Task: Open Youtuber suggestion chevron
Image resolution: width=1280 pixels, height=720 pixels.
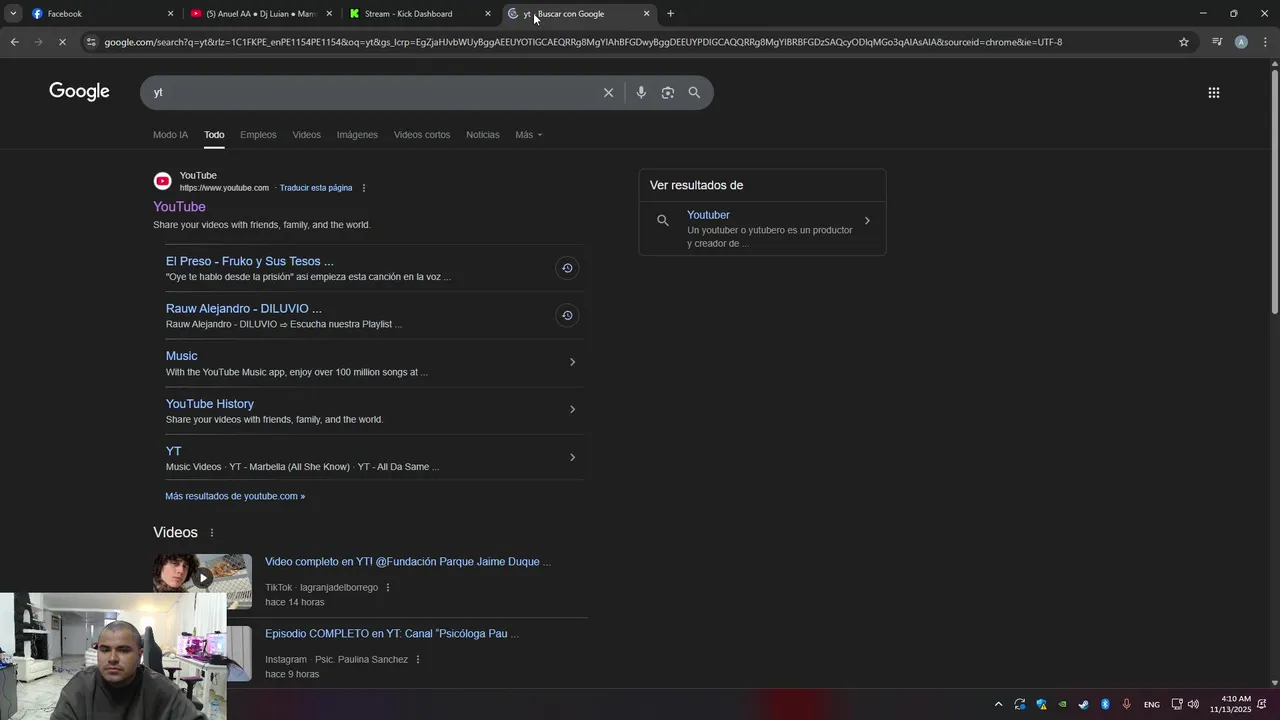Action: click(867, 221)
